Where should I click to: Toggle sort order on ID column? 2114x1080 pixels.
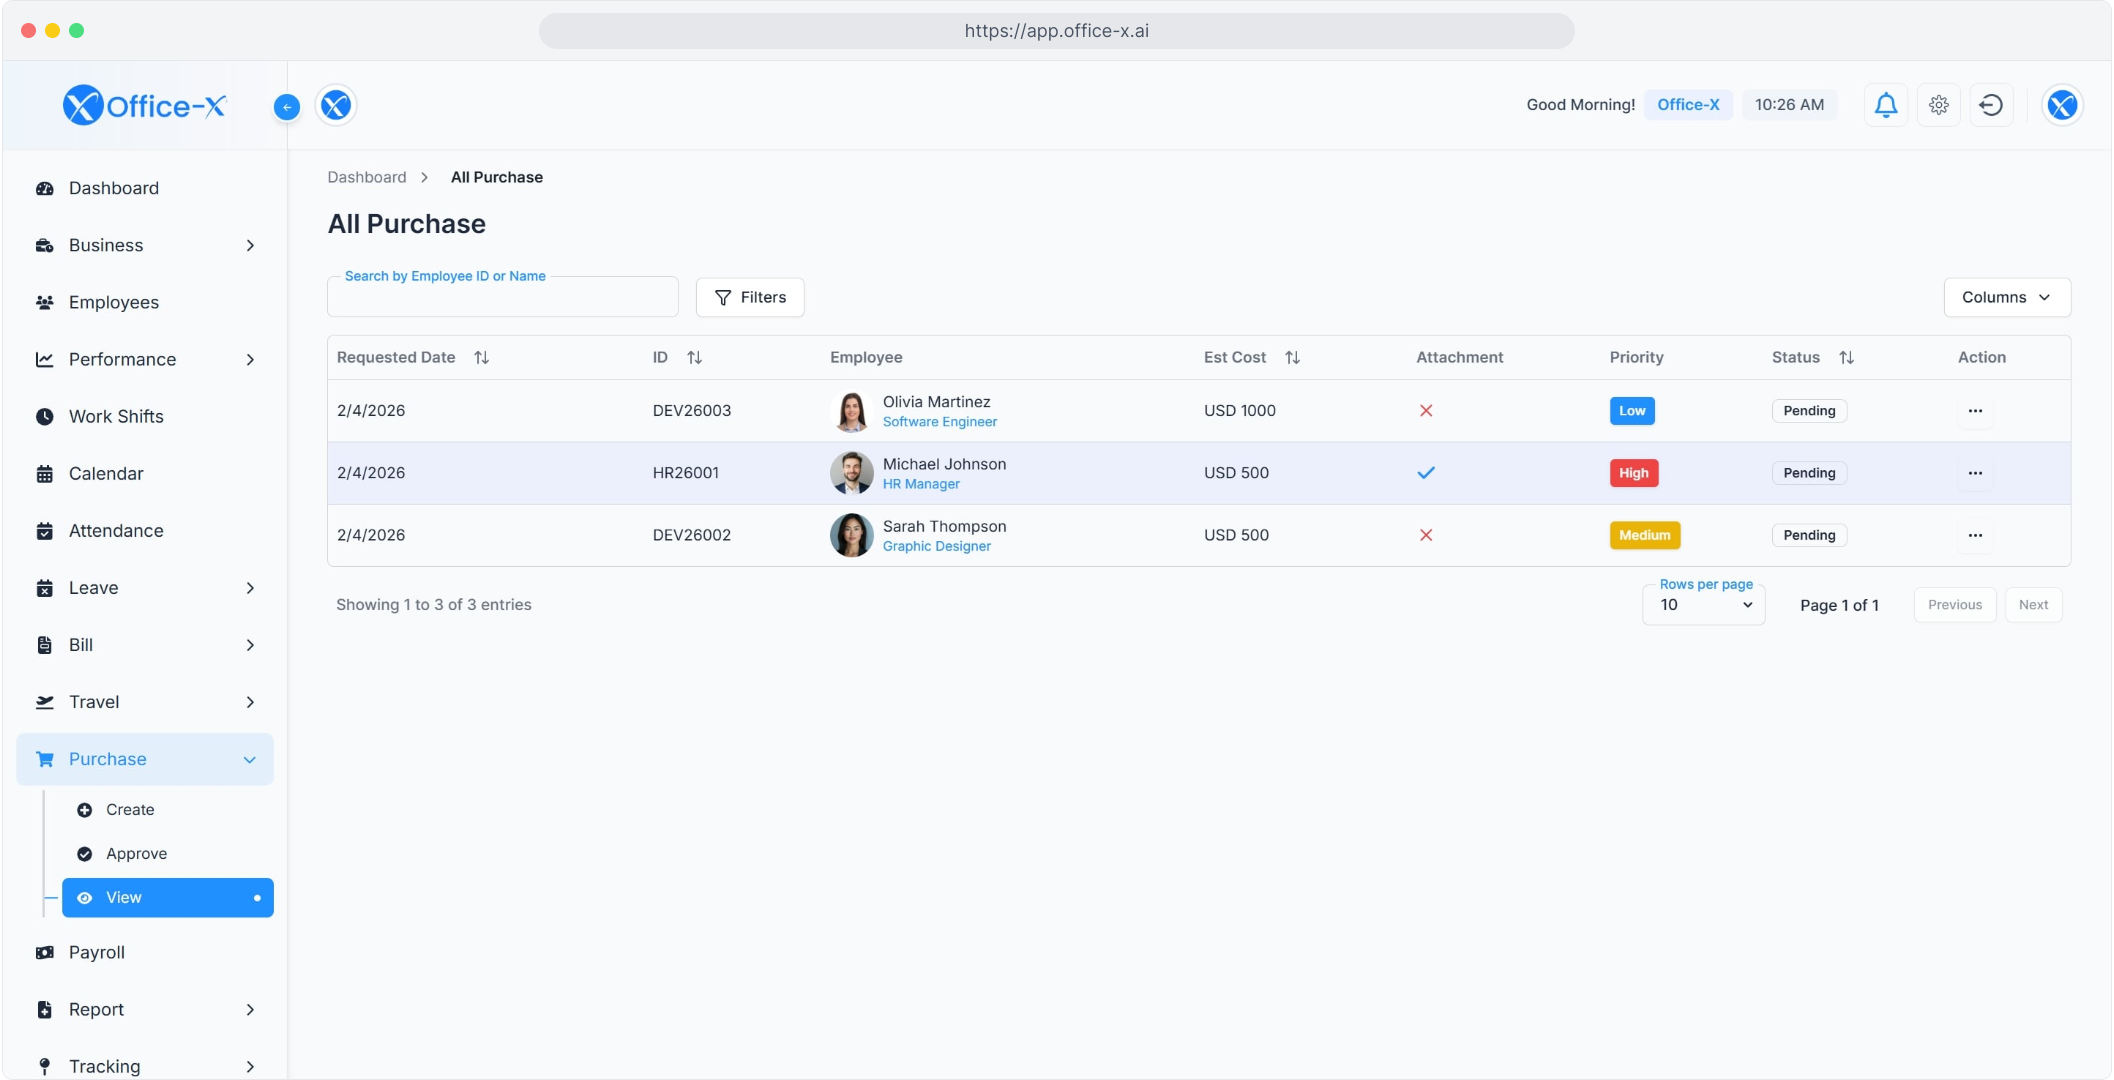[x=695, y=358]
